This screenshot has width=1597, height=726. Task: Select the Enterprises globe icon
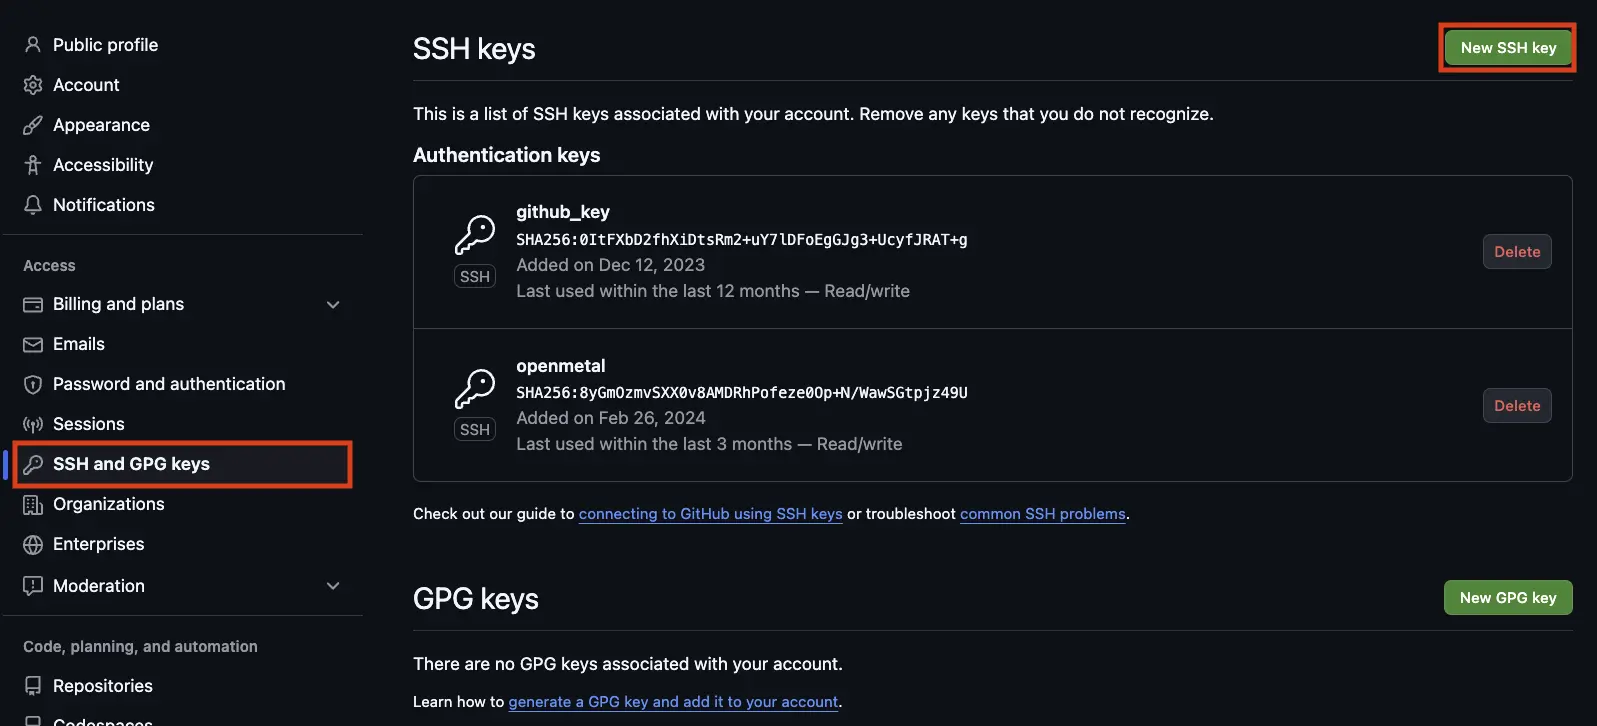33,543
